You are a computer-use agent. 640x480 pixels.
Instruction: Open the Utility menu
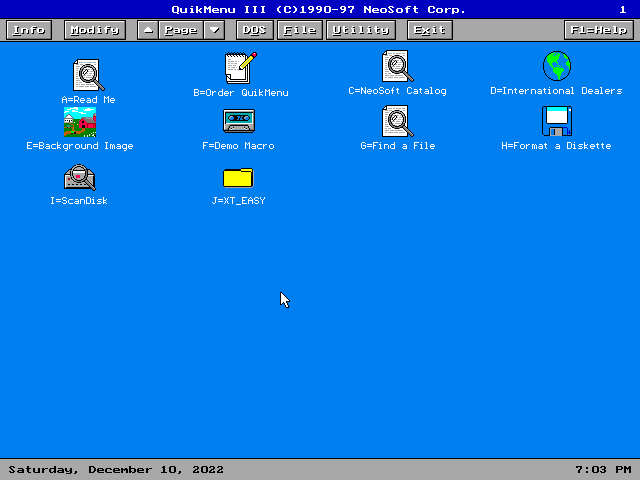tap(361, 30)
